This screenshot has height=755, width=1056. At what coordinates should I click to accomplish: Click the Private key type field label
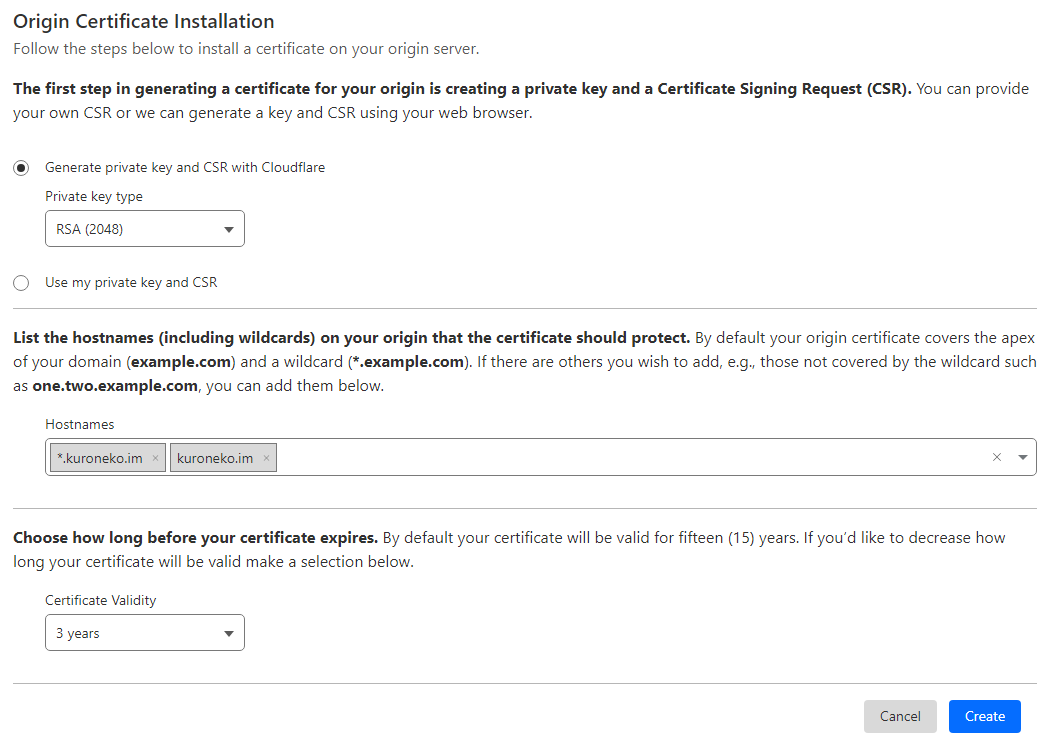[94, 197]
